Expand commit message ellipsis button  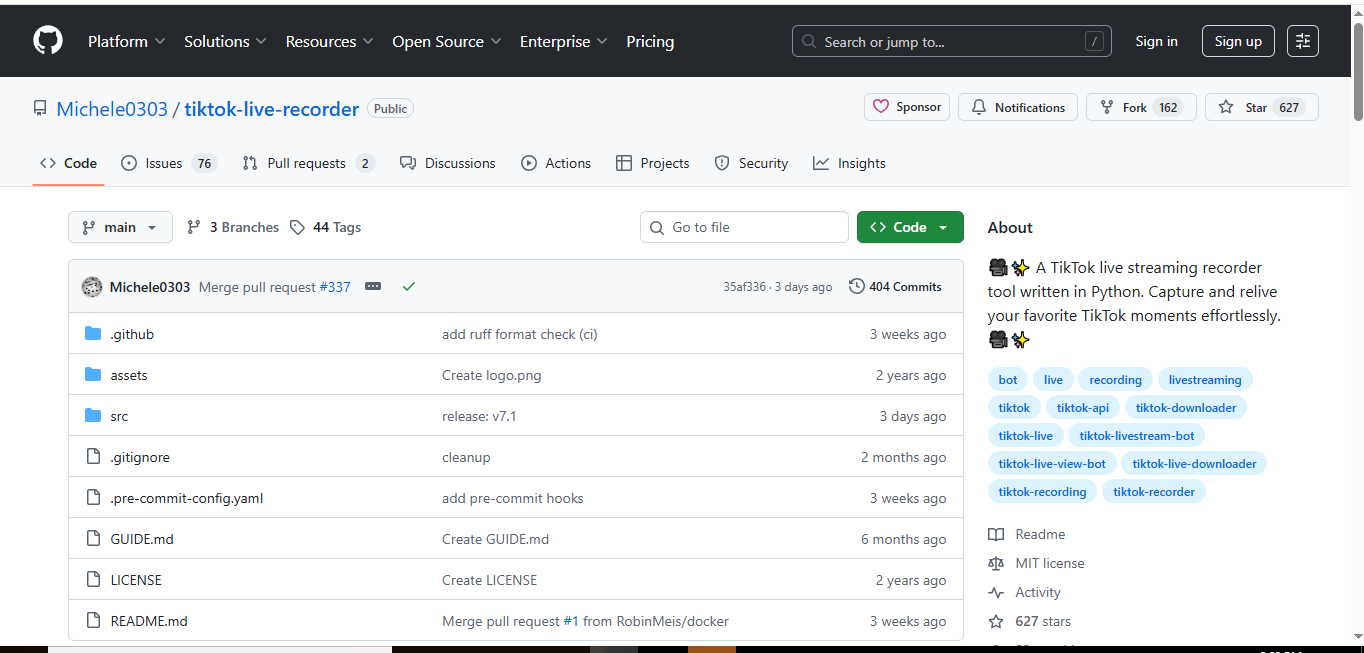pyautogui.click(x=373, y=287)
